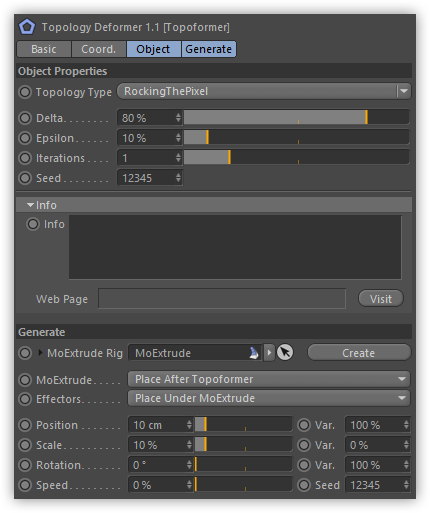Select the Basic tab
The width and height of the screenshot is (430, 513).
coord(44,49)
